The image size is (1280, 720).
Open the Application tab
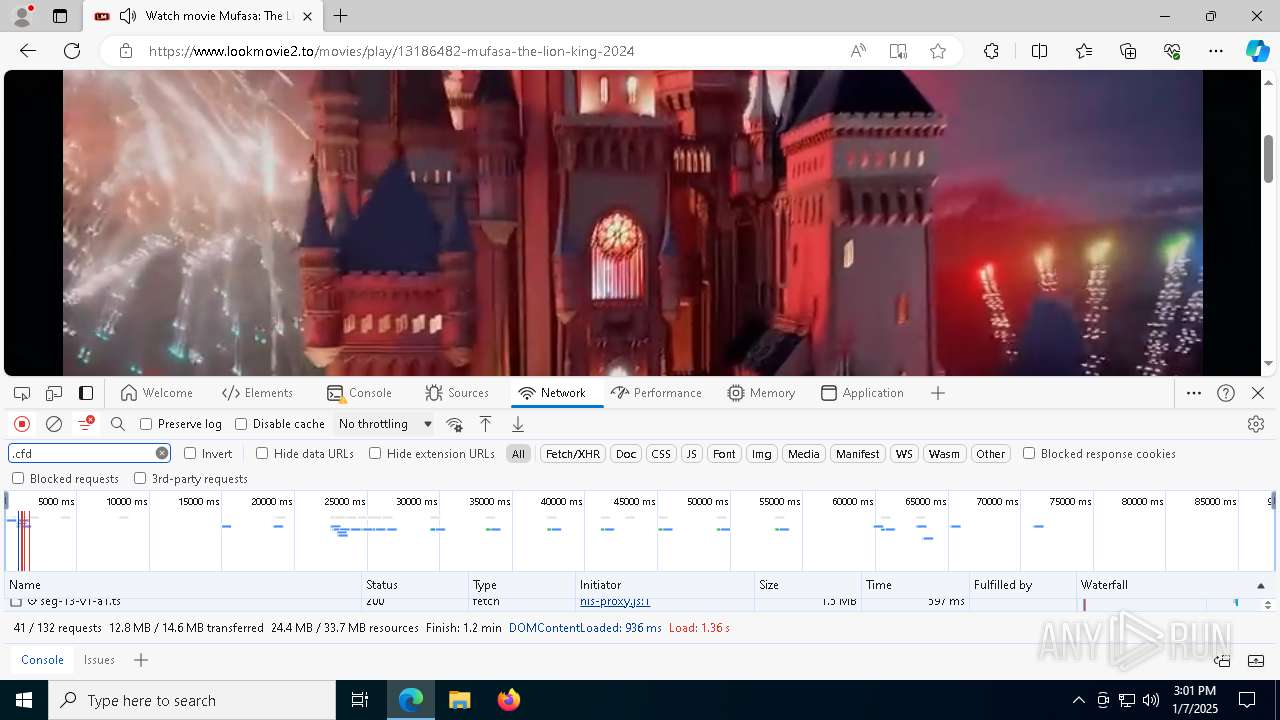862,393
